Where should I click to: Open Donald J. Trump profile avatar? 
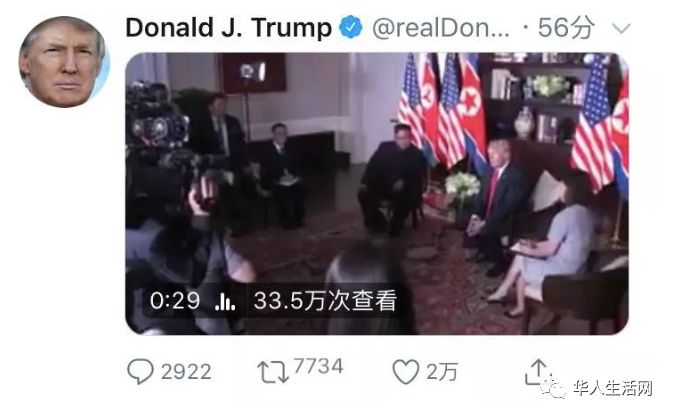point(64,62)
